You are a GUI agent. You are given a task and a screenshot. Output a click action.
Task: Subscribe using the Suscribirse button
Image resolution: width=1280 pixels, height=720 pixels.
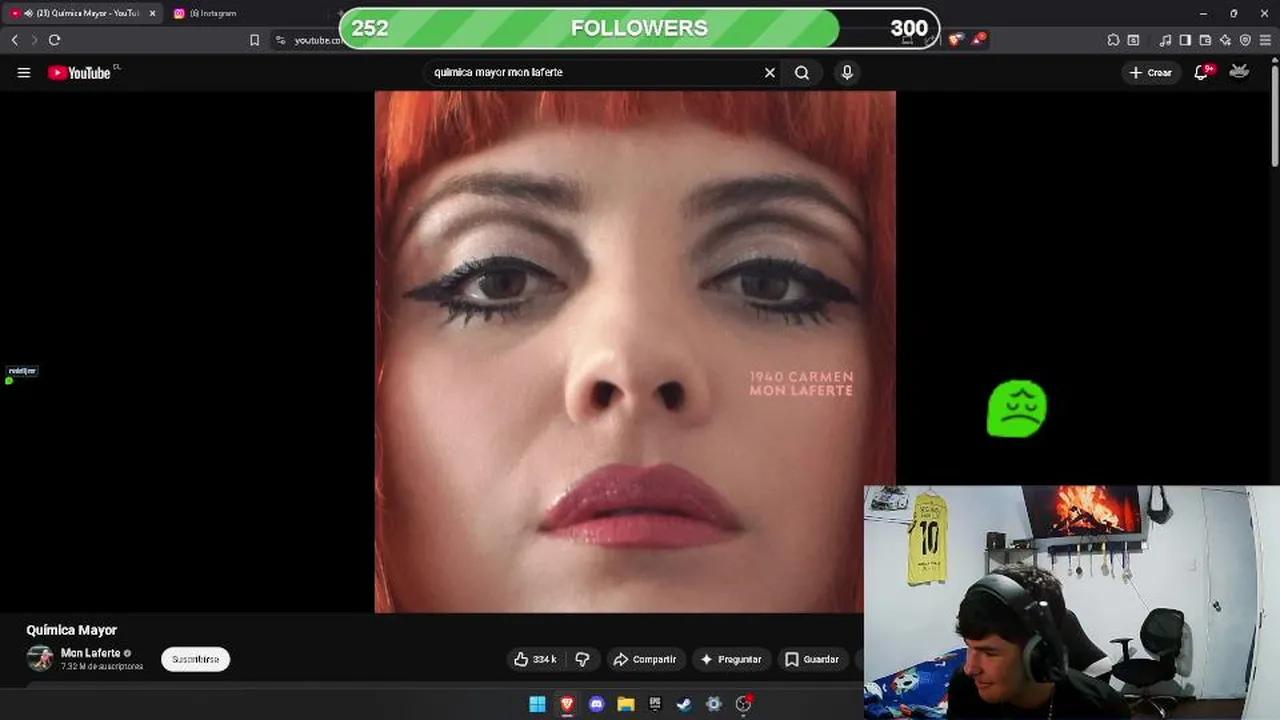point(195,659)
